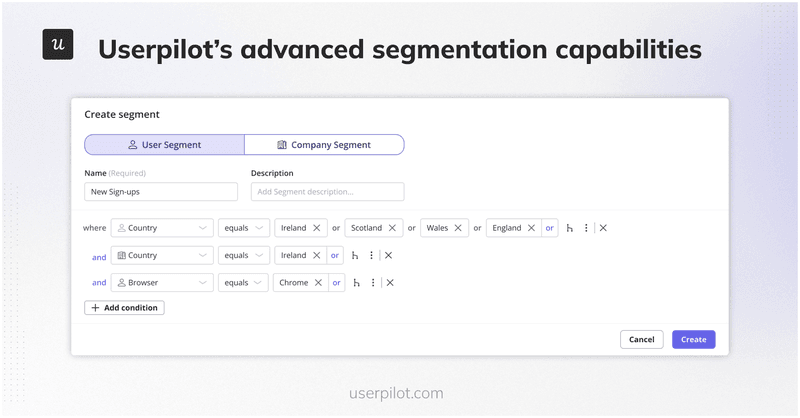Toggle the 'and' operator before Browser

[x=99, y=283]
